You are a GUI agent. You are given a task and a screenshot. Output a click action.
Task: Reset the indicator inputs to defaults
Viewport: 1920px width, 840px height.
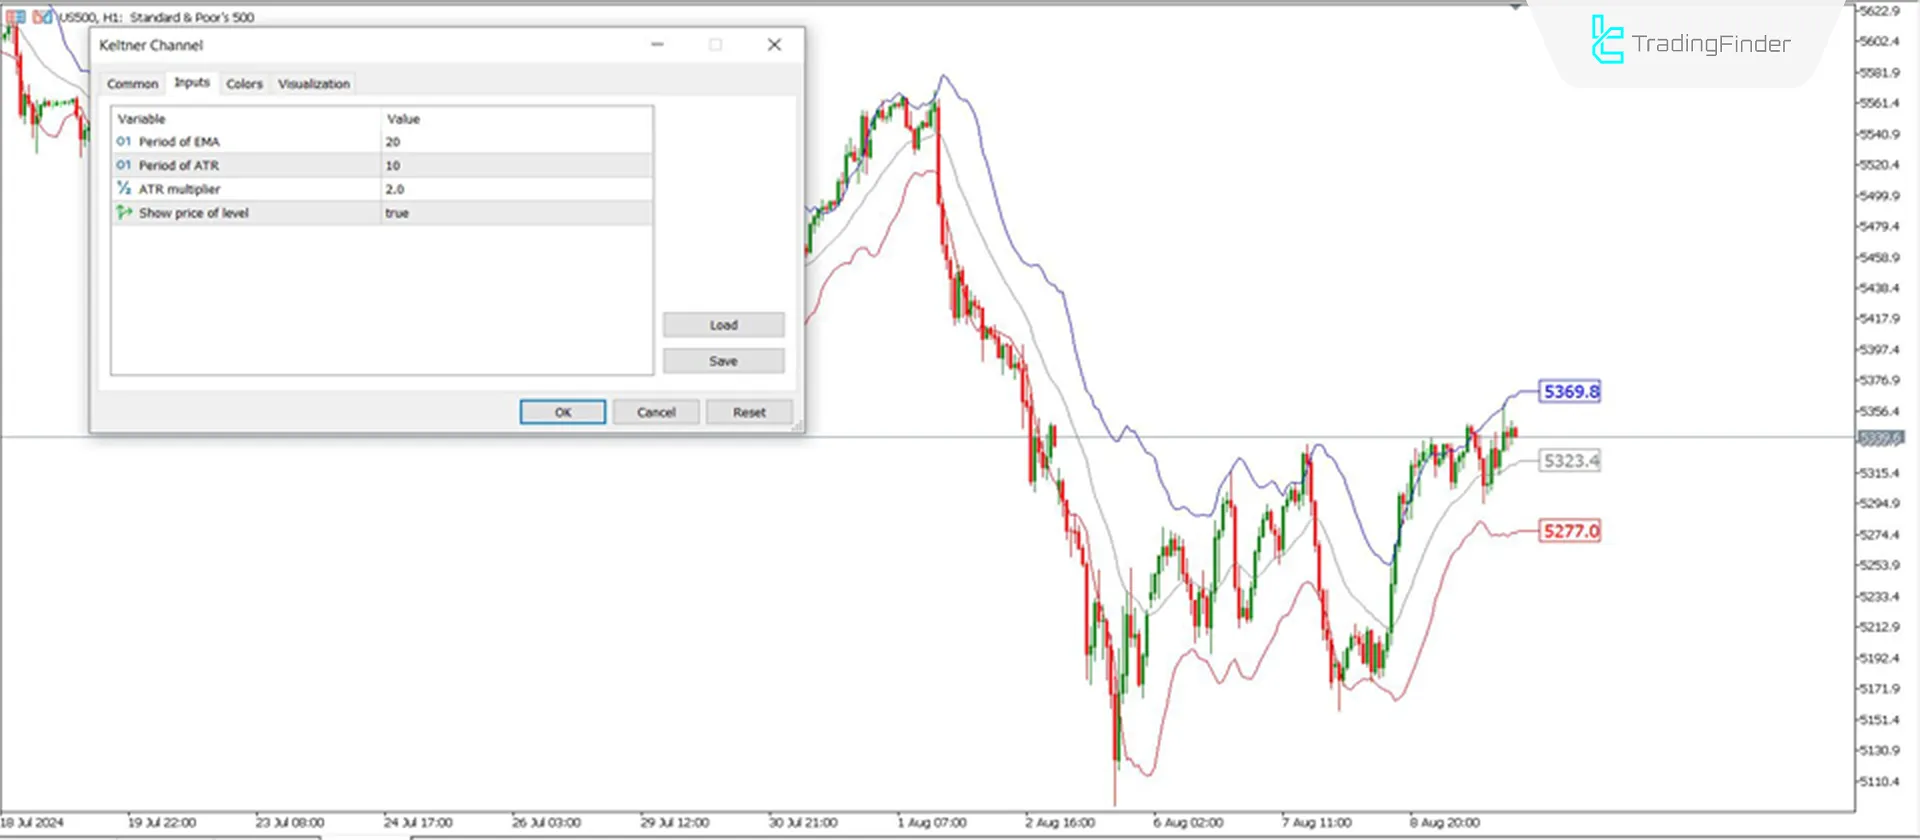pos(749,412)
